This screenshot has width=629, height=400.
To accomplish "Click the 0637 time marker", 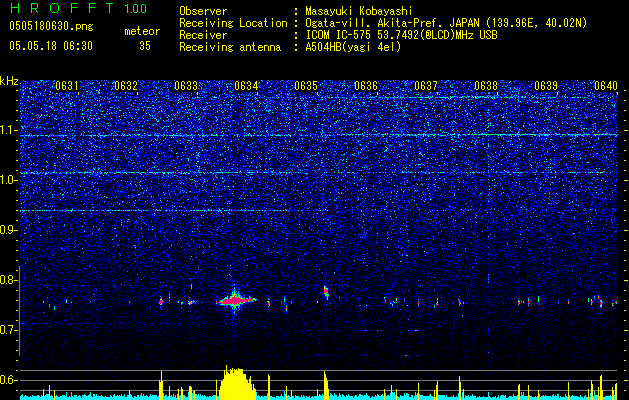I will (426, 86).
